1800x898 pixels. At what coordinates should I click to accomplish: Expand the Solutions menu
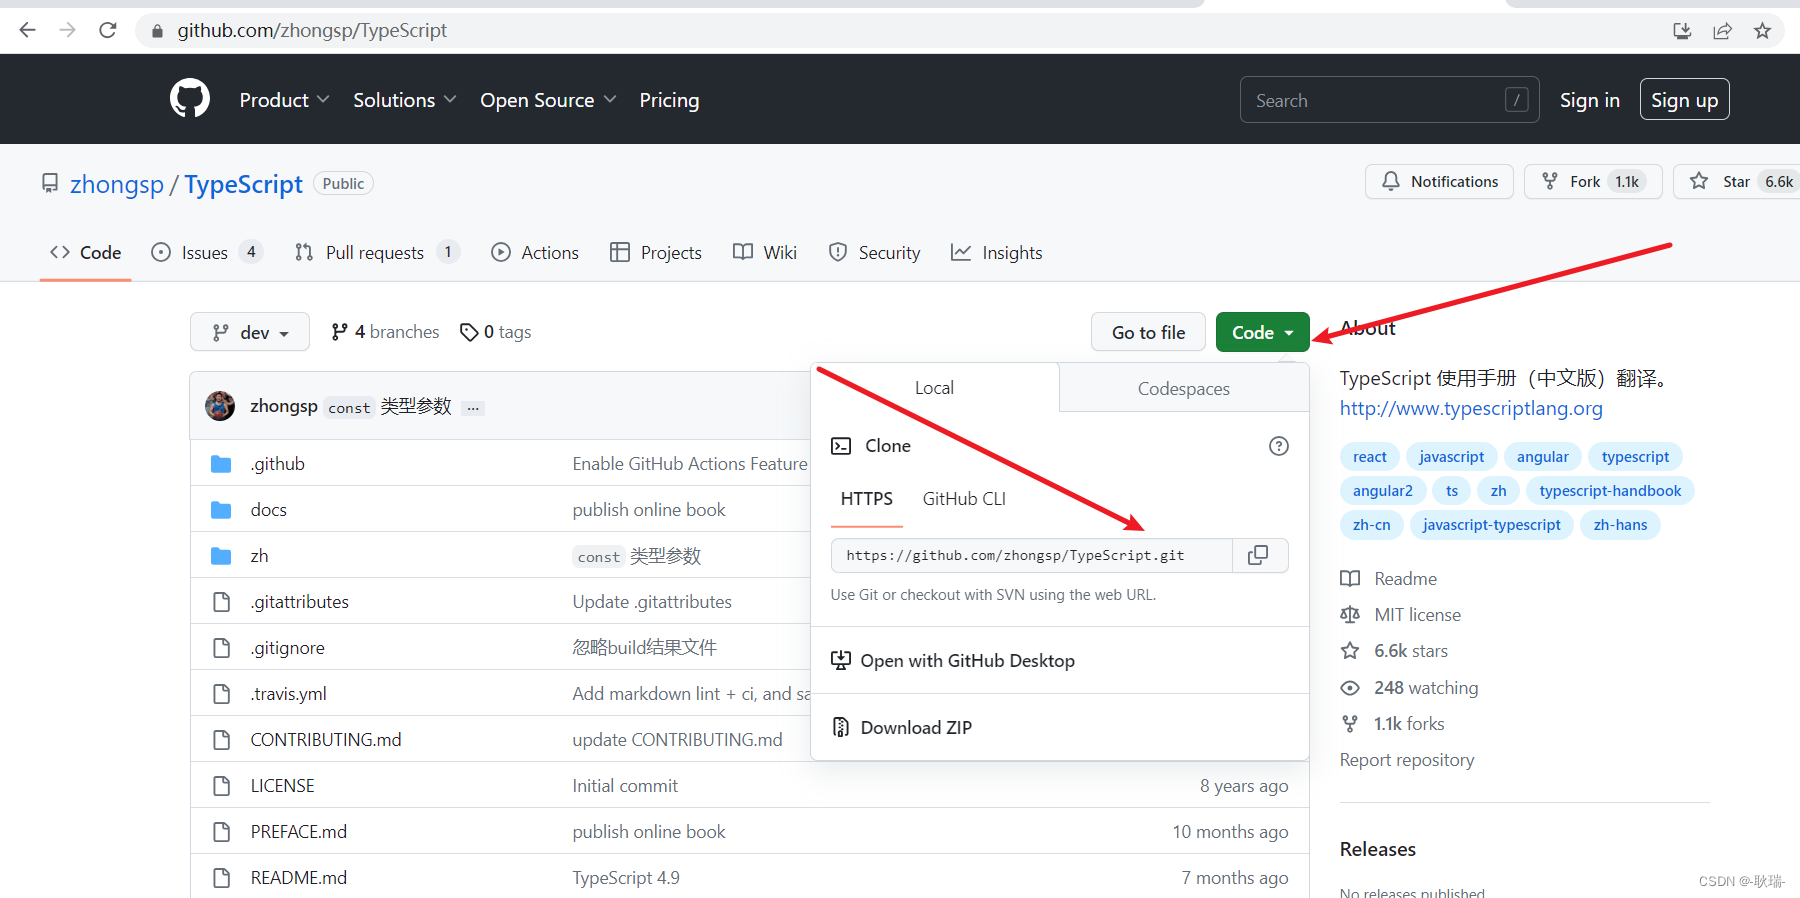click(x=405, y=100)
